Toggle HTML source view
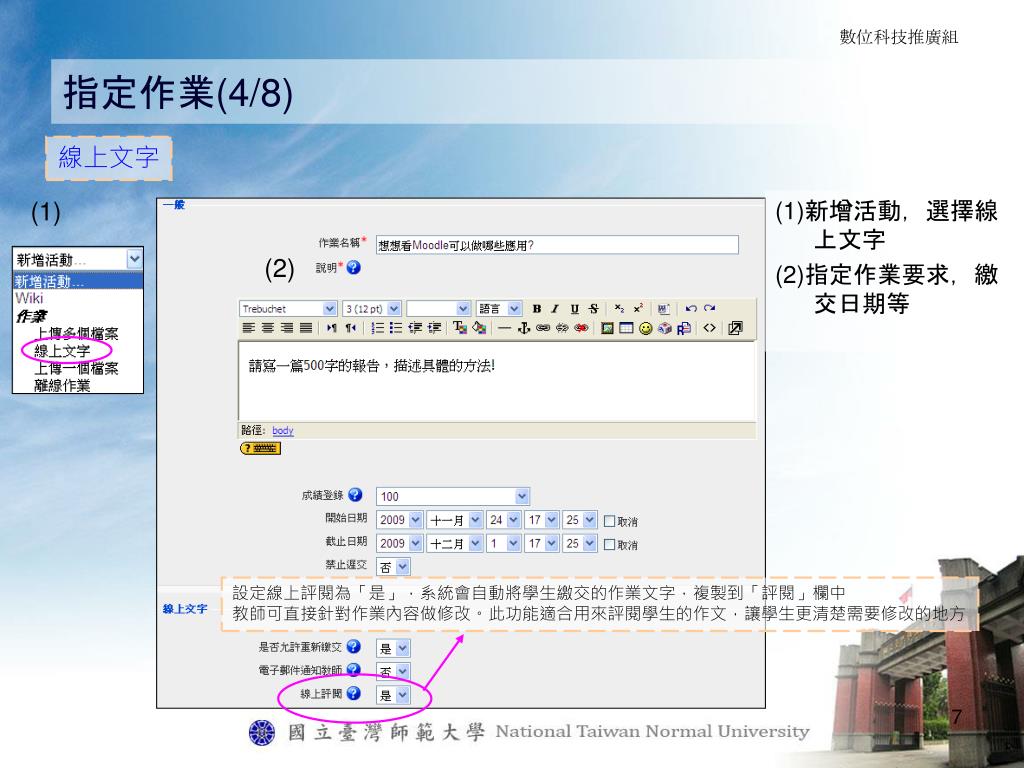The height and width of the screenshot is (768, 1024). (x=710, y=328)
